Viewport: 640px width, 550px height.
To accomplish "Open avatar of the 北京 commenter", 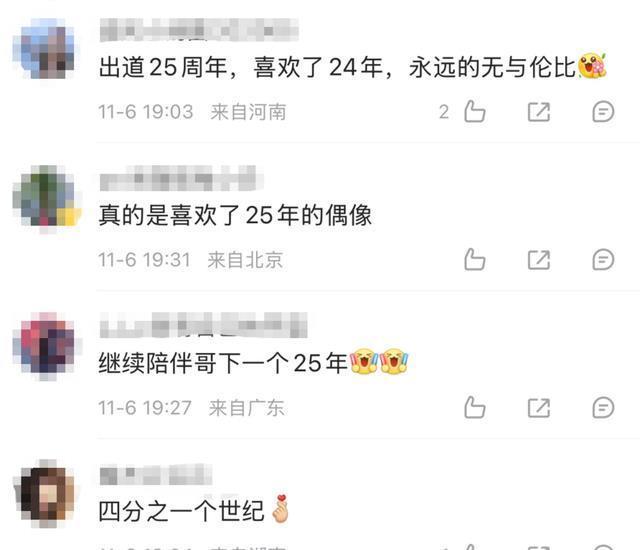I will click(46, 197).
